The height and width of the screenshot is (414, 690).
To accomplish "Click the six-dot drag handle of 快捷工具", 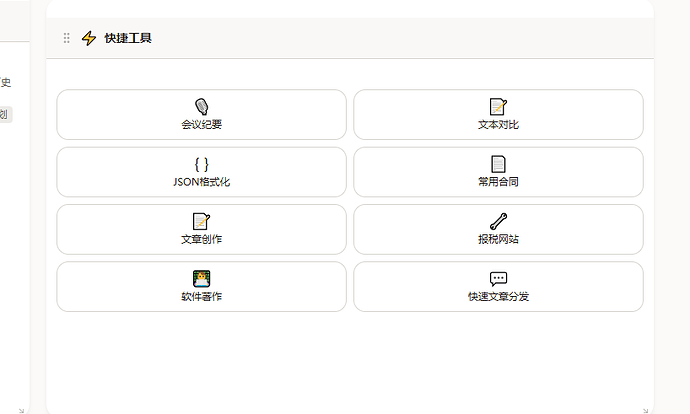I will 67,38.
